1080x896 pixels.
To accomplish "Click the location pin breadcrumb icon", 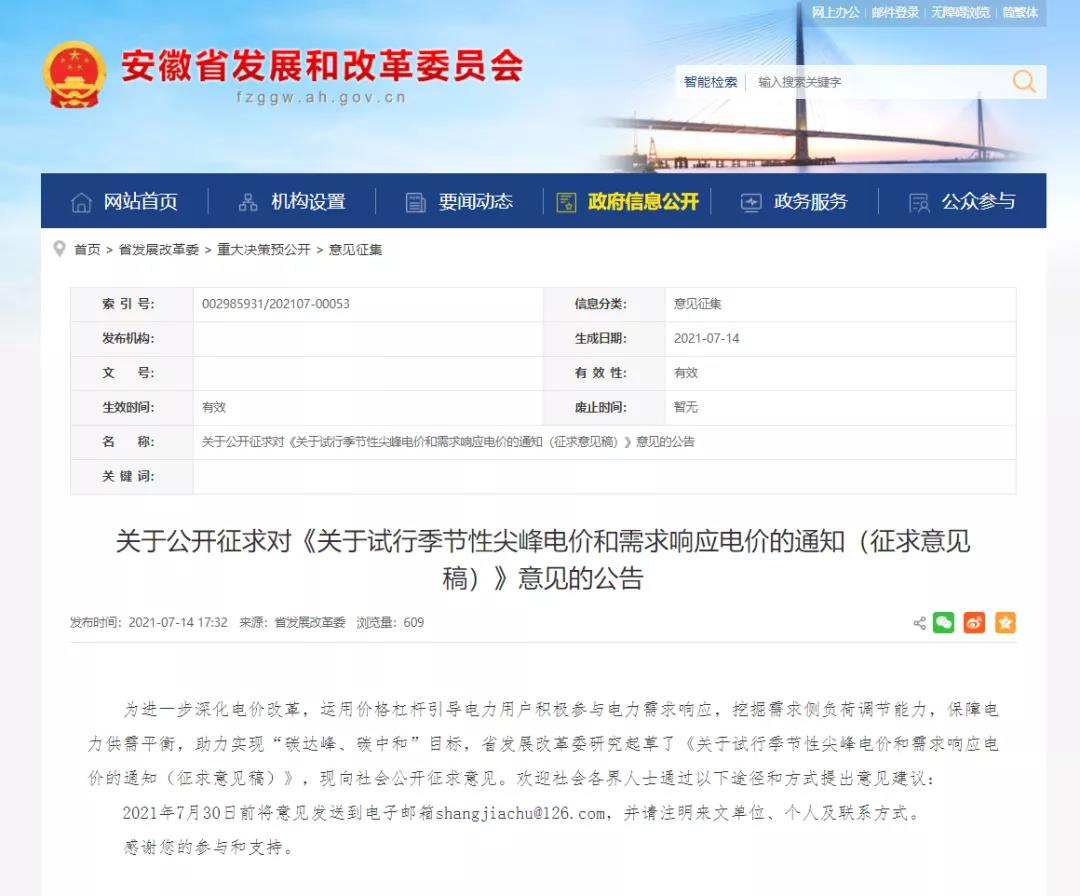I will (60, 248).
